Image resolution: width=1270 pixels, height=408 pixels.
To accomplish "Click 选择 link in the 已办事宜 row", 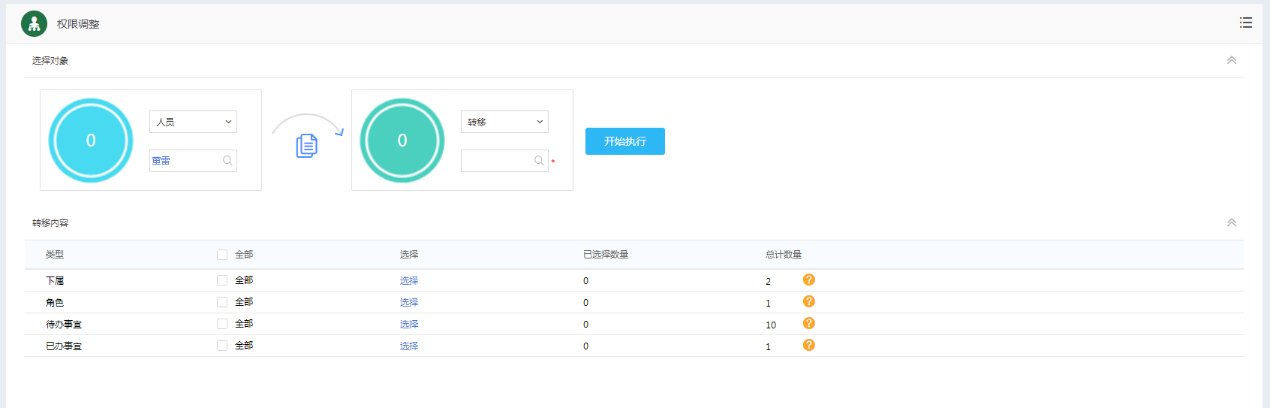I will 409,346.
